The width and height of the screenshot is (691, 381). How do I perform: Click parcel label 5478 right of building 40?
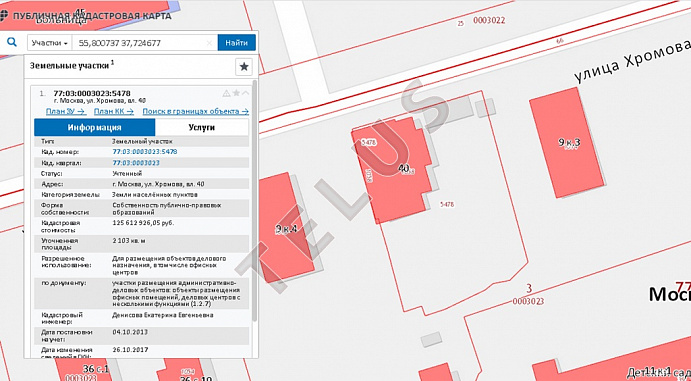tap(447, 204)
